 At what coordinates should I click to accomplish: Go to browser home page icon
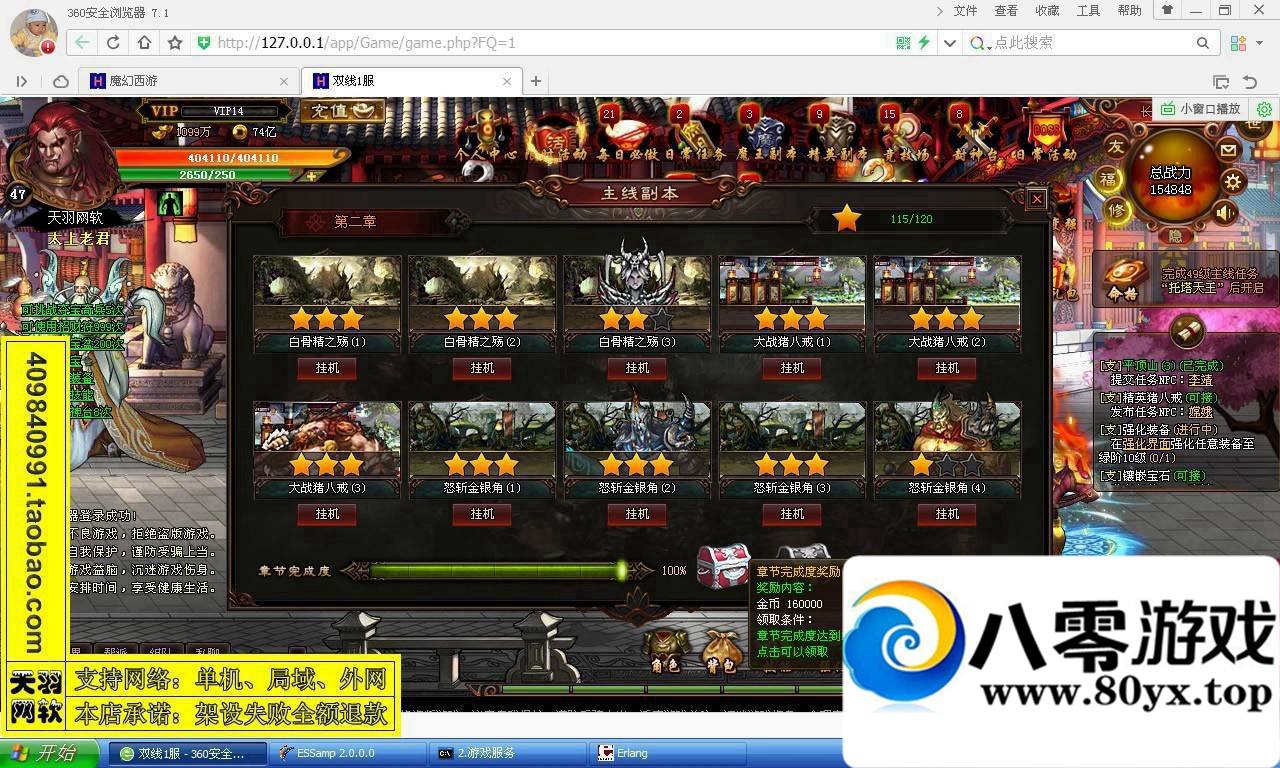click(144, 43)
